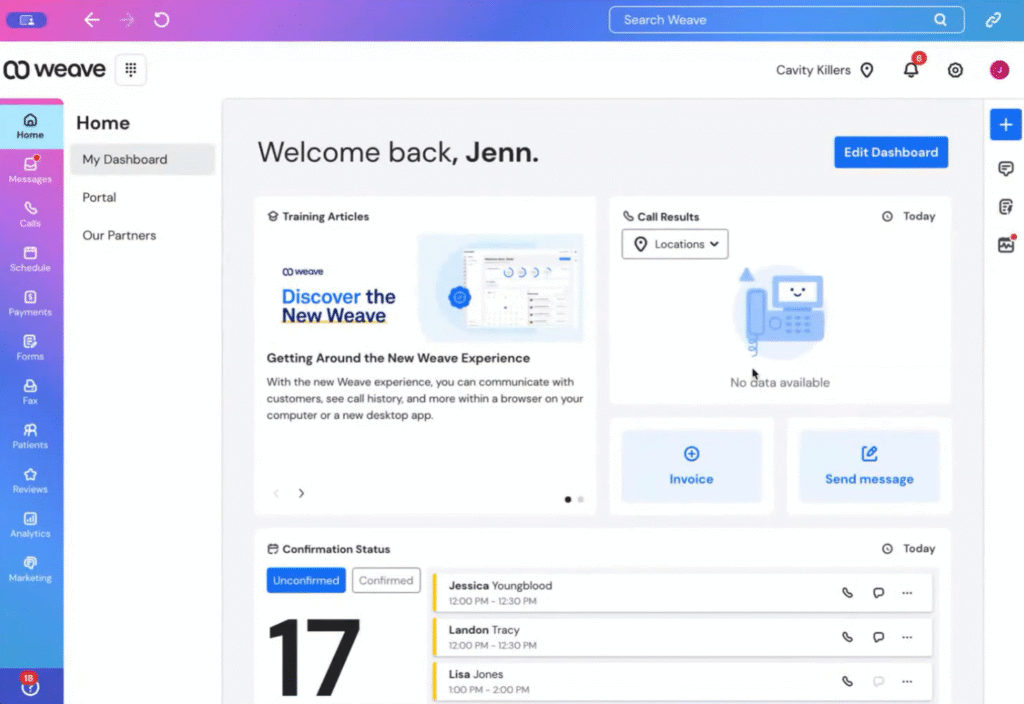The width and height of the screenshot is (1024, 704).
Task: Open Calls in the sidebar
Action: point(30,214)
